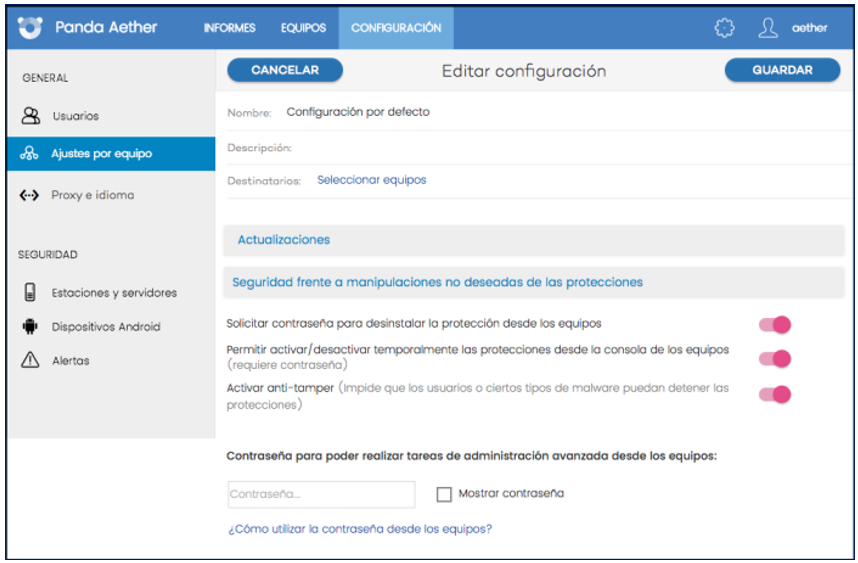This screenshot has height=563, width=858.
Task: Click the Nombre field Configuración por defecto
Action: point(358,112)
